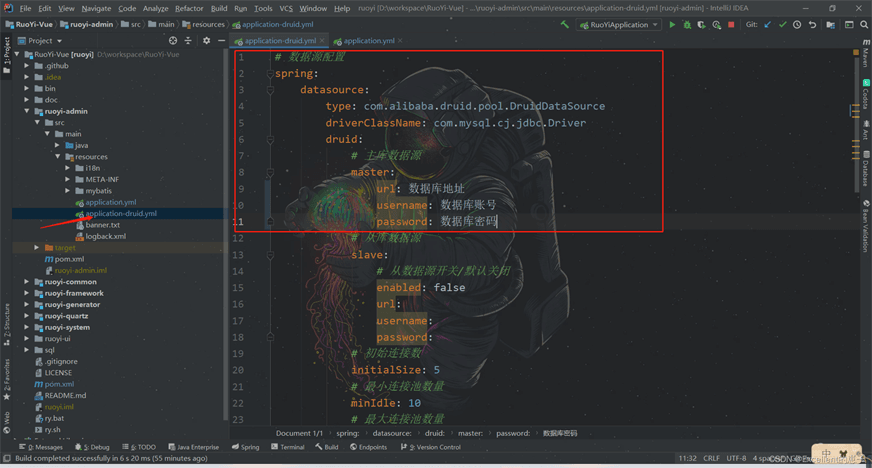Show Git history clock icon
The height and width of the screenshot is (468, 872).
tap(797, 24)
